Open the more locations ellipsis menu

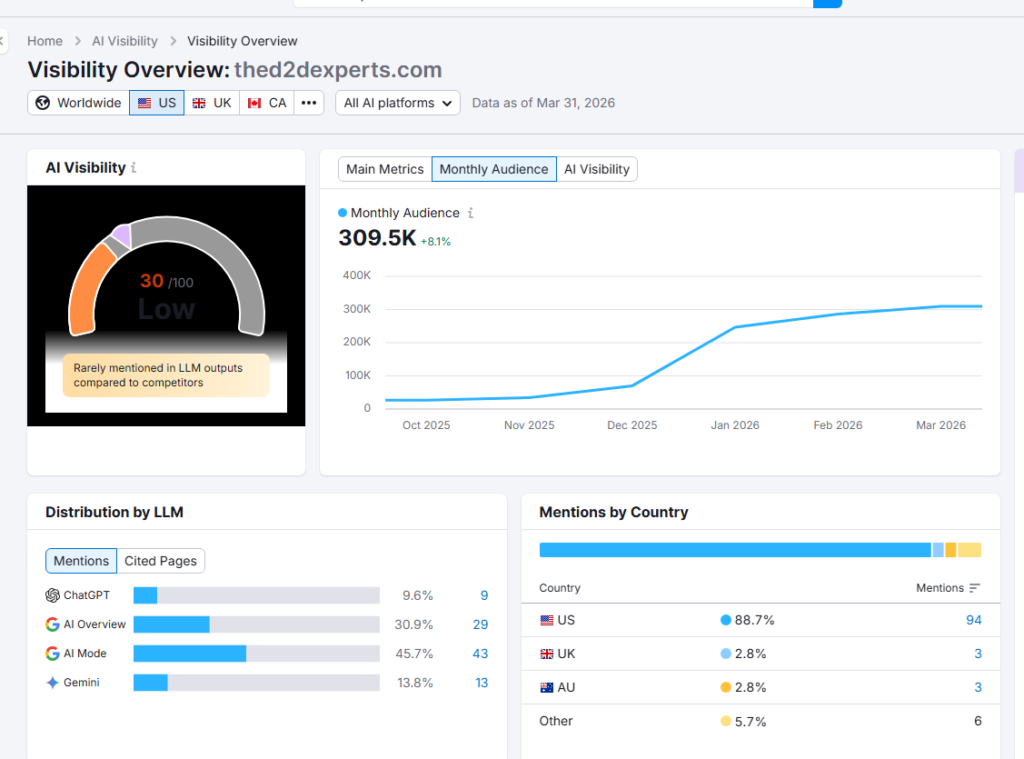(x=309, y=102)
